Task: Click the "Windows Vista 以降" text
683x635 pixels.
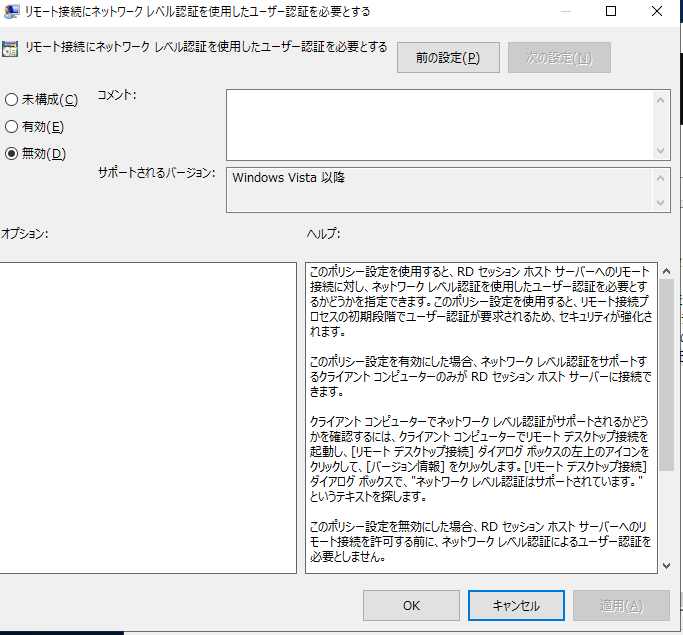Action: point(288,178)
